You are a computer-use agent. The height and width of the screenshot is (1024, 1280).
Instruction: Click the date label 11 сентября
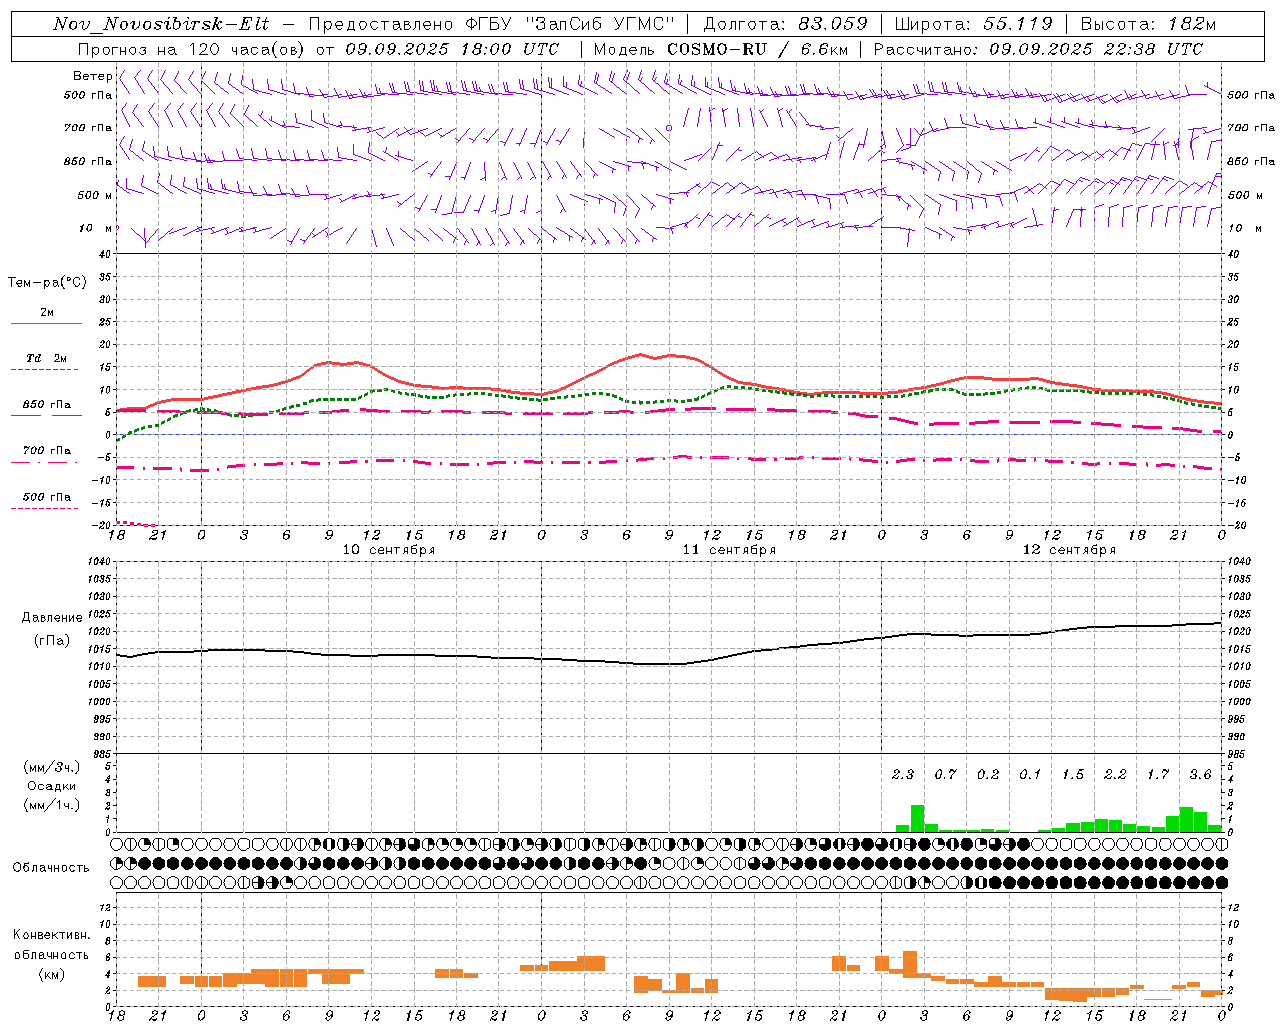tap(729, 550)
